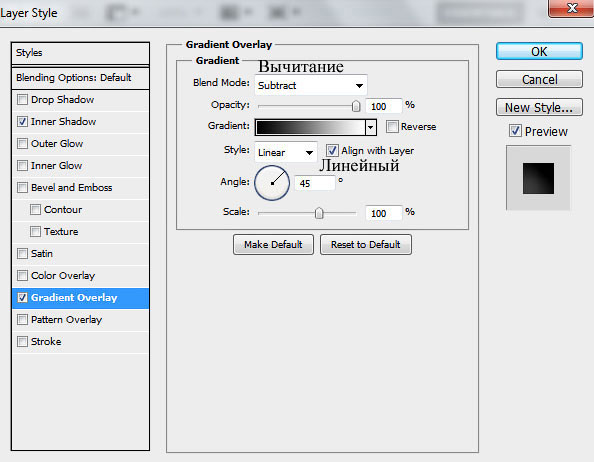This screenshot has width=594, height=462.
Task: Click the Angle dial control
Action: click(x=272, y=183)
